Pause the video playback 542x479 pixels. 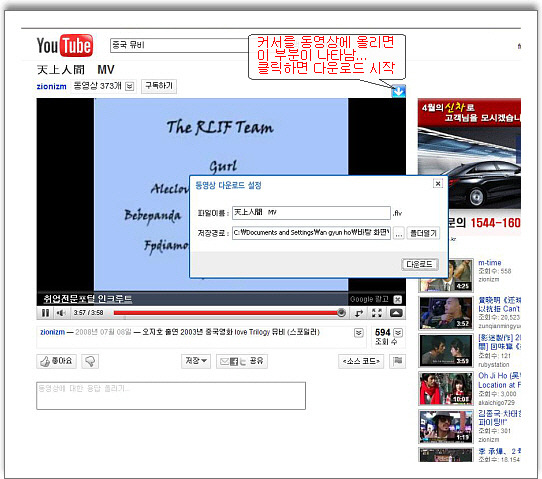coord(45,313)
